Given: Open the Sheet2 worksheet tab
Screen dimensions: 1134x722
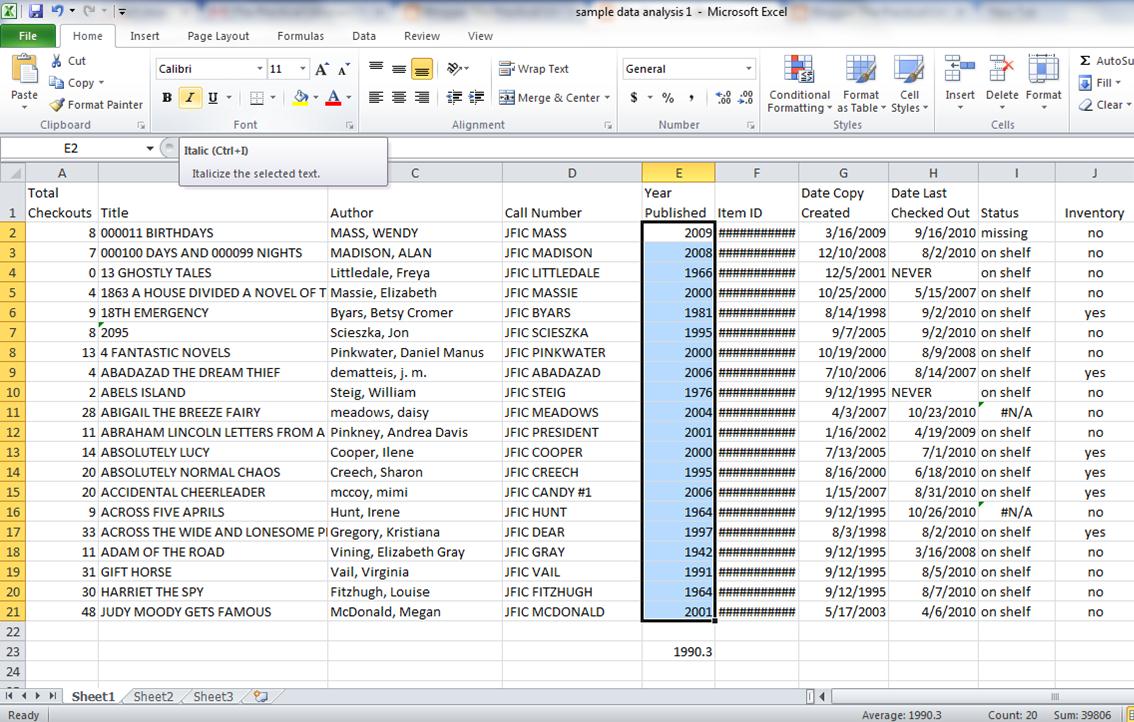Looking at the screenshot, I should [153, 697].
